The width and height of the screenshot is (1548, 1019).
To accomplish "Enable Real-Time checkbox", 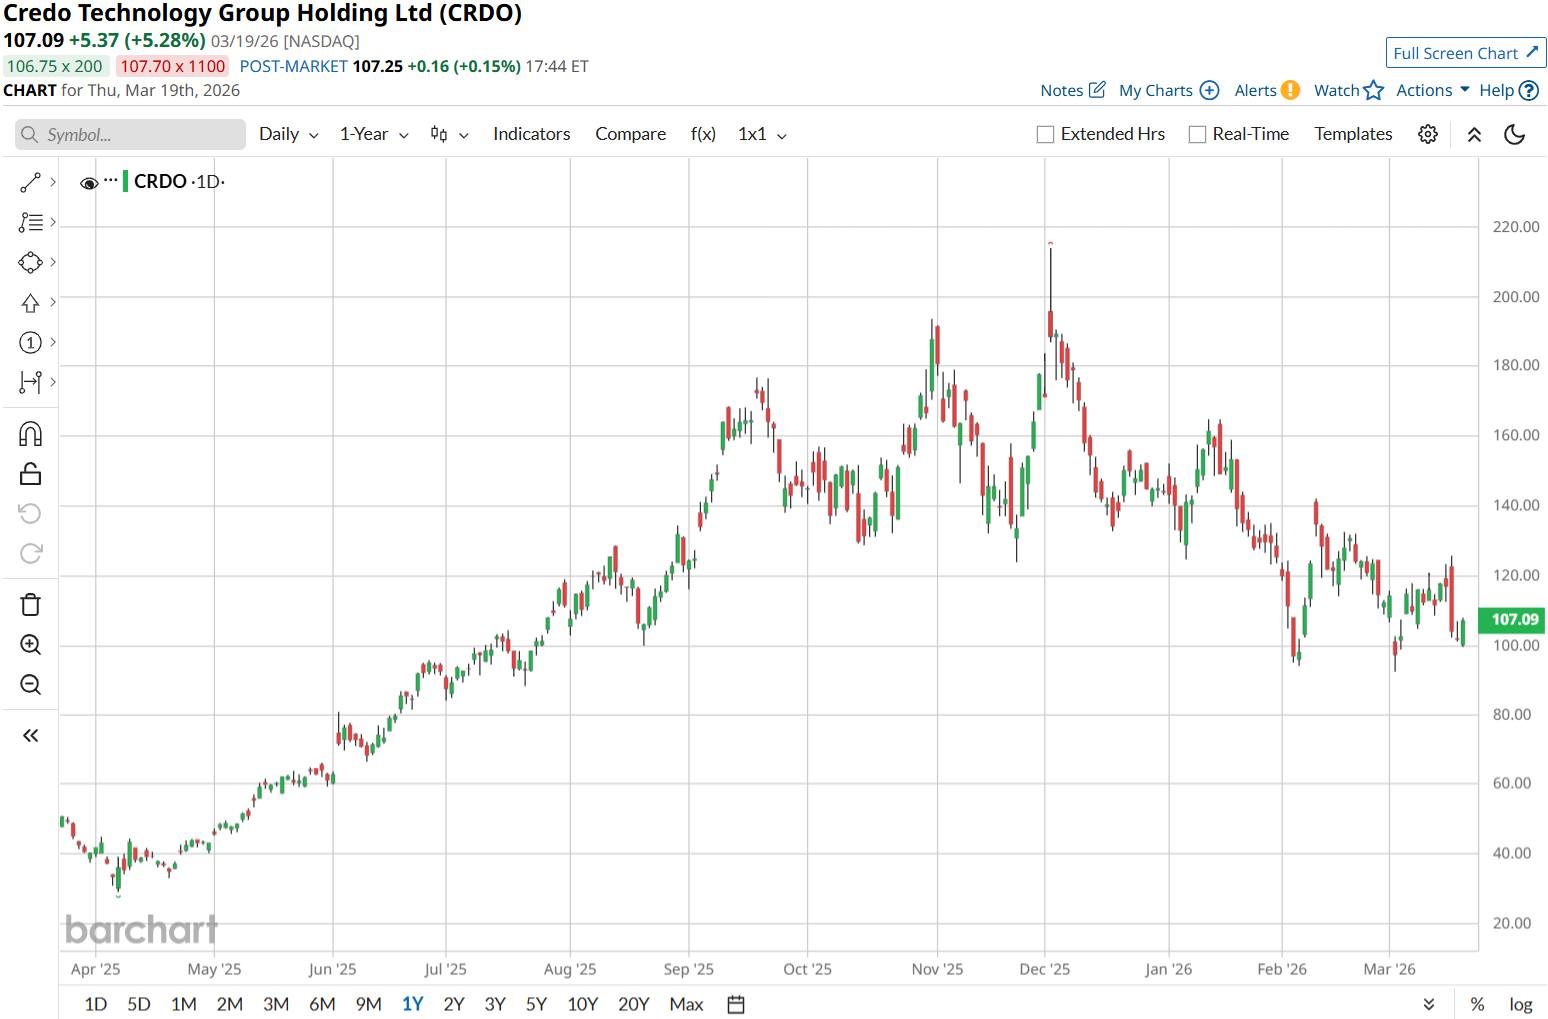I will 1197,134.
